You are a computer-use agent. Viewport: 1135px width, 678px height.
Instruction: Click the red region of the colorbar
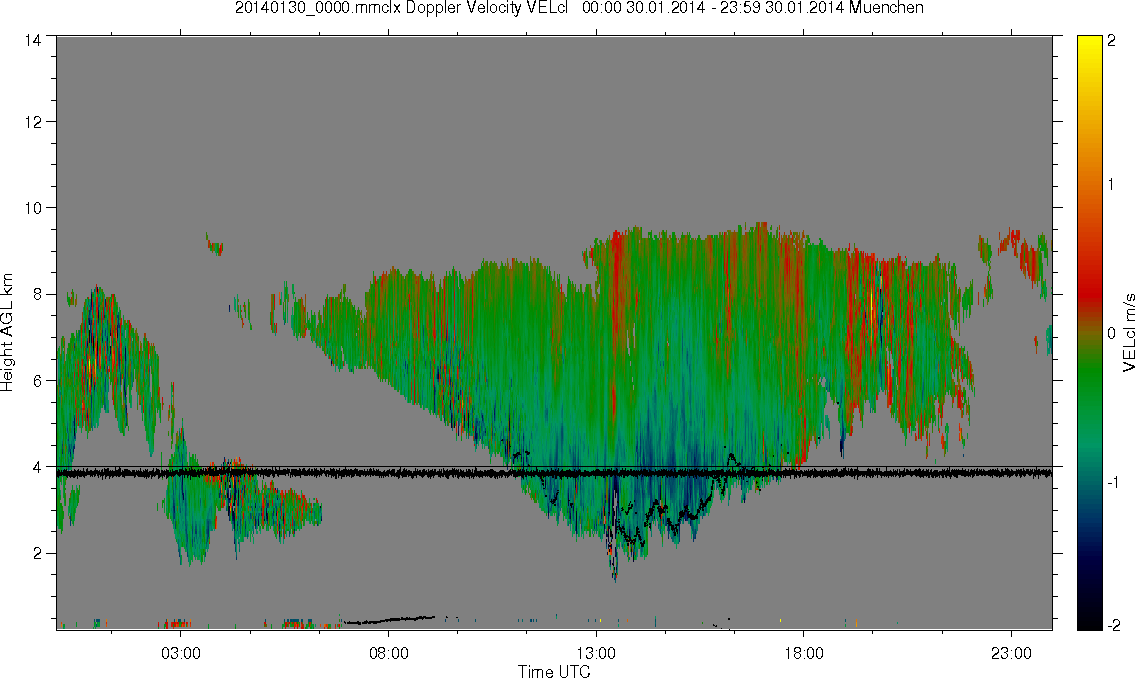click(x=1089, y=286)
